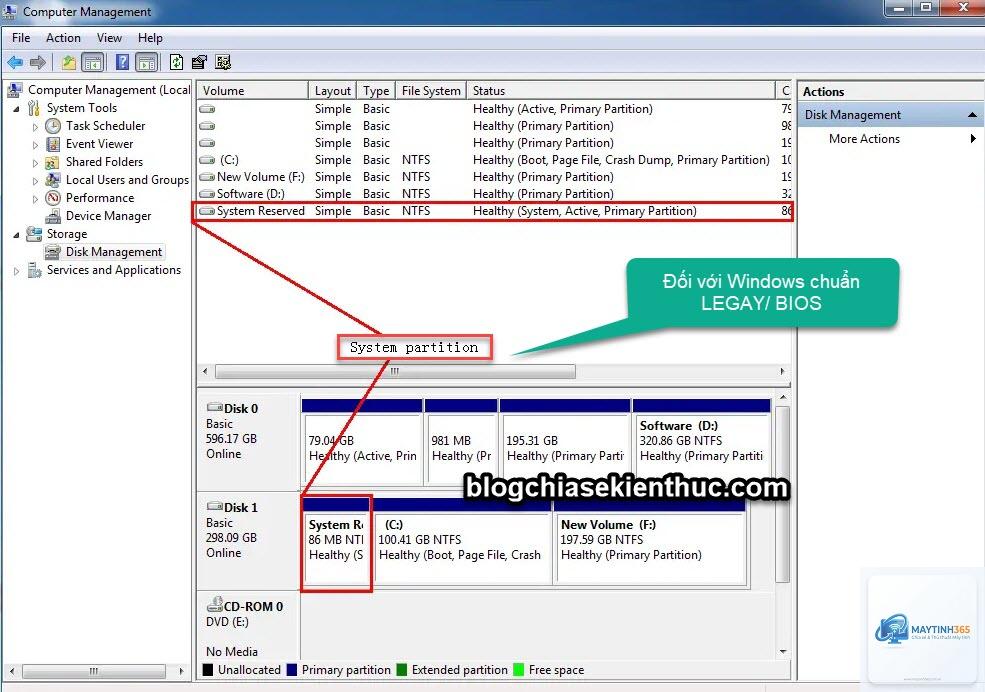Click the Shared Folders icon
The height and width of the screenshot is (692, 985).
pos(53,162)
